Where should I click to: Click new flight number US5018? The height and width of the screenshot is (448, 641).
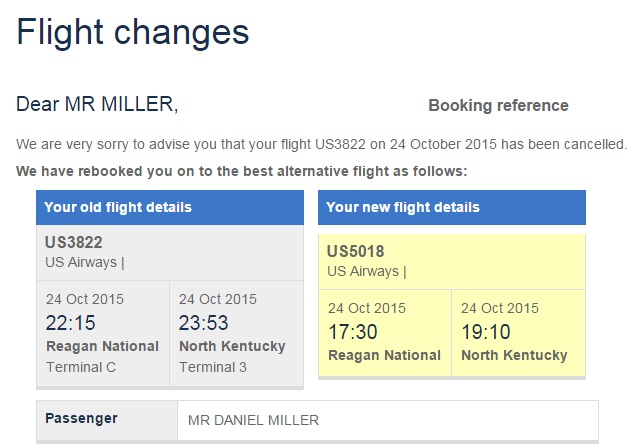point(355,251)
